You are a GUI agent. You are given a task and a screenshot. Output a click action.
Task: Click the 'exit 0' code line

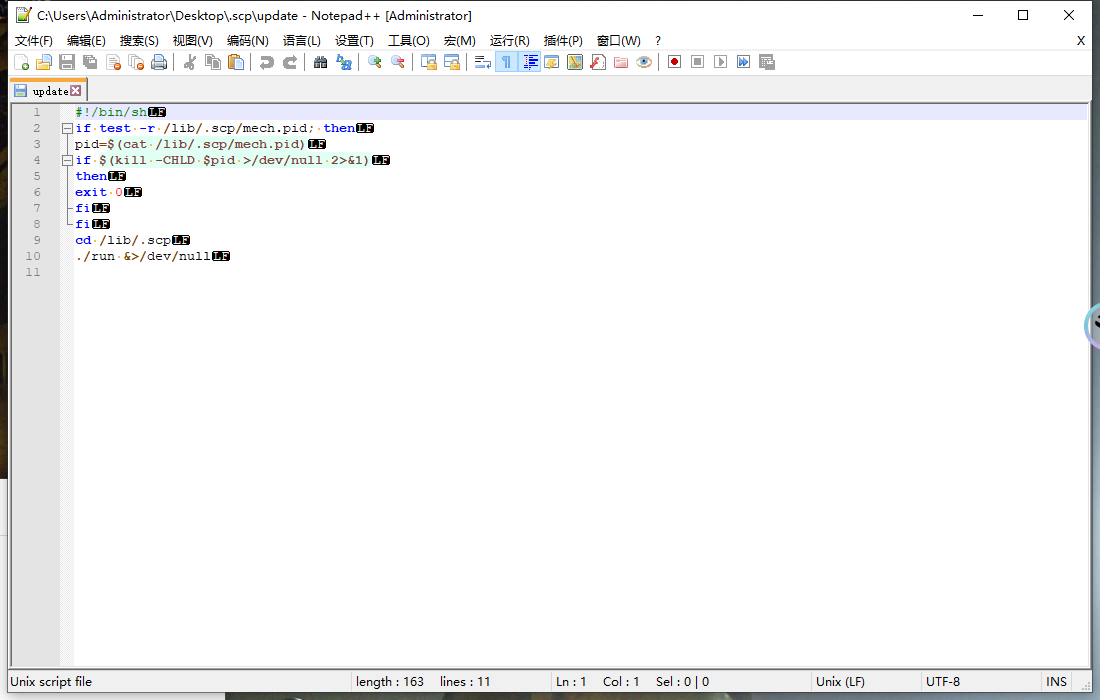pos(99,192)
